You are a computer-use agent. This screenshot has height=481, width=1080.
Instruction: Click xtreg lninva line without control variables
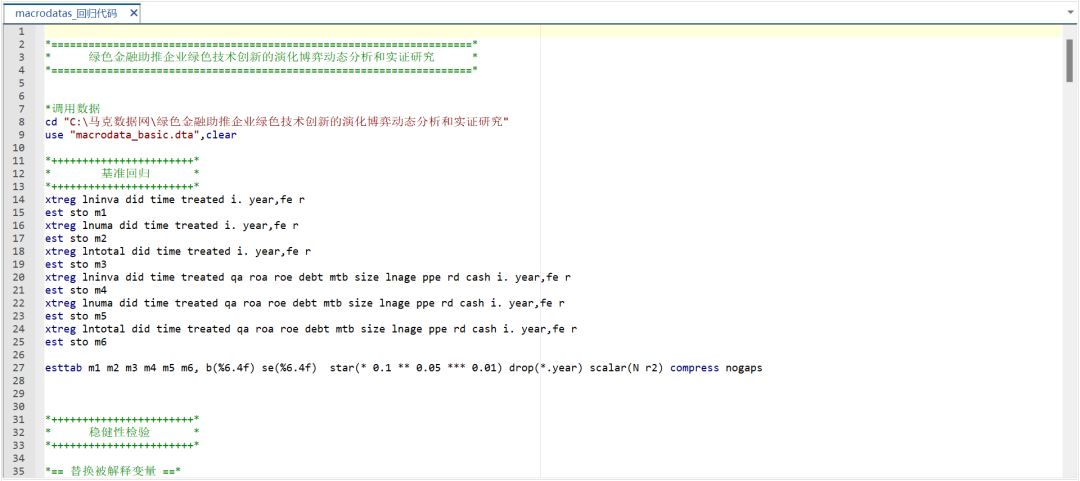[175, 200]
